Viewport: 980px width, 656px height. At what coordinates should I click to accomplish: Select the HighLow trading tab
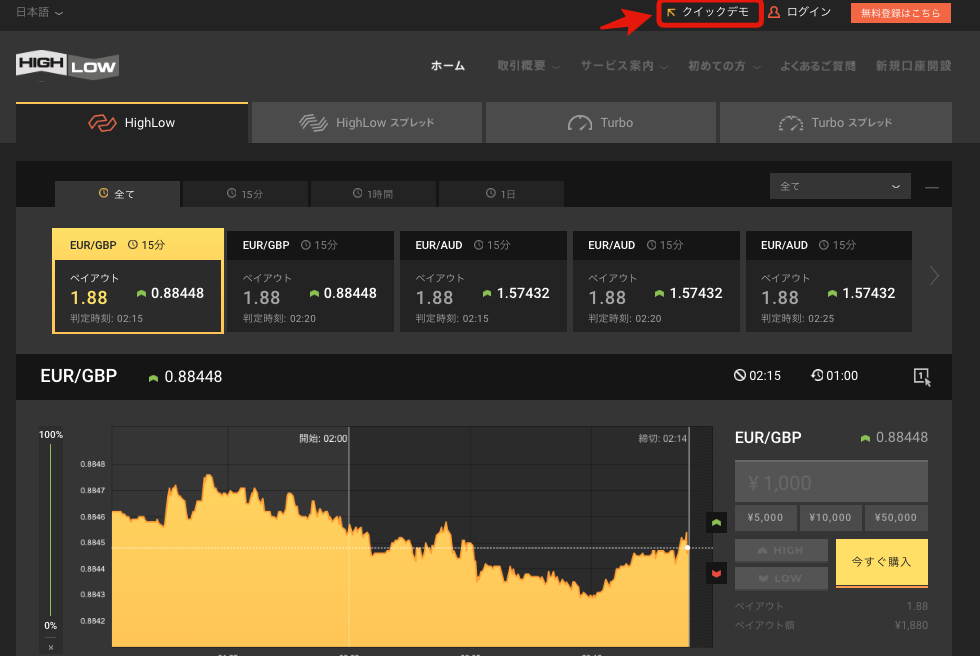click(x=132, y=122)
